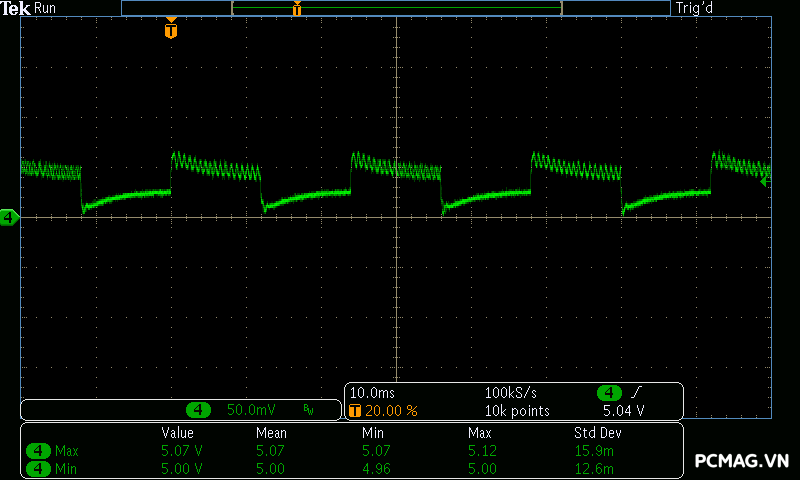Click the Std Dev column header
This screenshot has height=480, width=800.
click(597, 433)
